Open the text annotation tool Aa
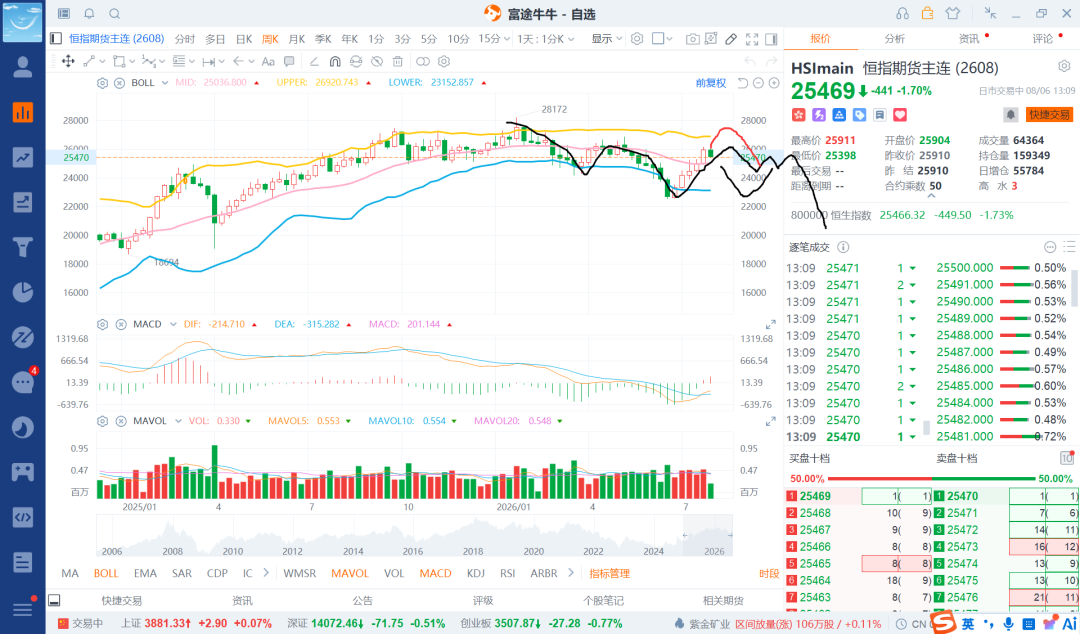1080x634 pixels. point(268,61)
